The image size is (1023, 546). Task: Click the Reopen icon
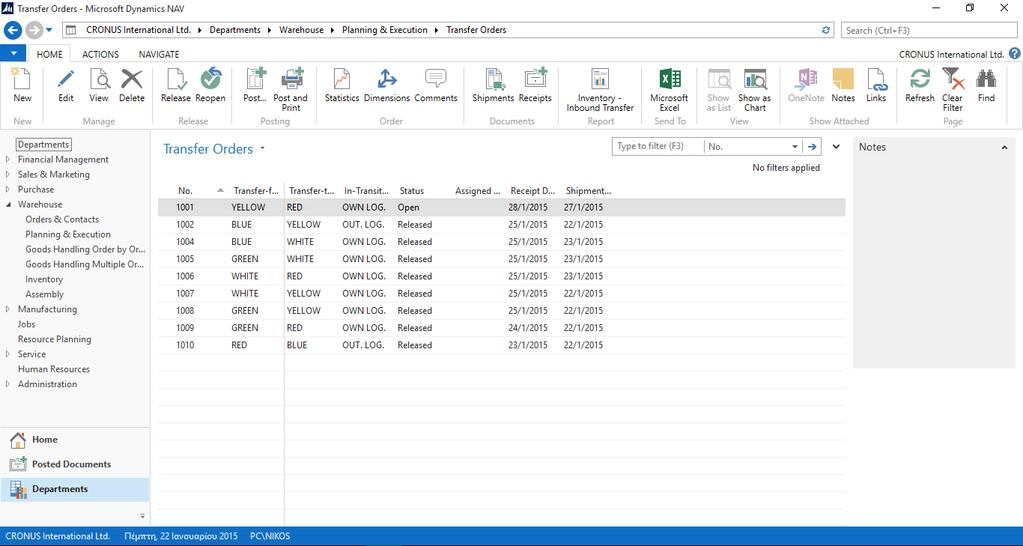pyautogui.click(x=211, y=79)
